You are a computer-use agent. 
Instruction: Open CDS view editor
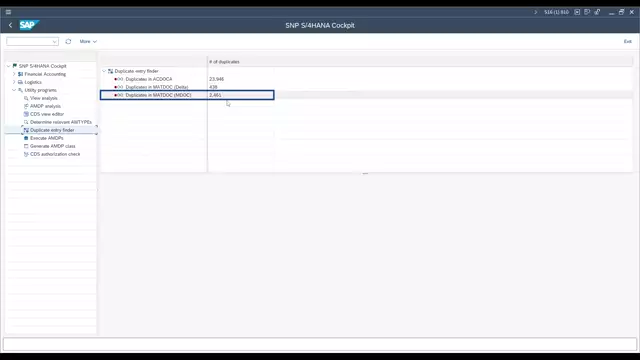point(47,114)
